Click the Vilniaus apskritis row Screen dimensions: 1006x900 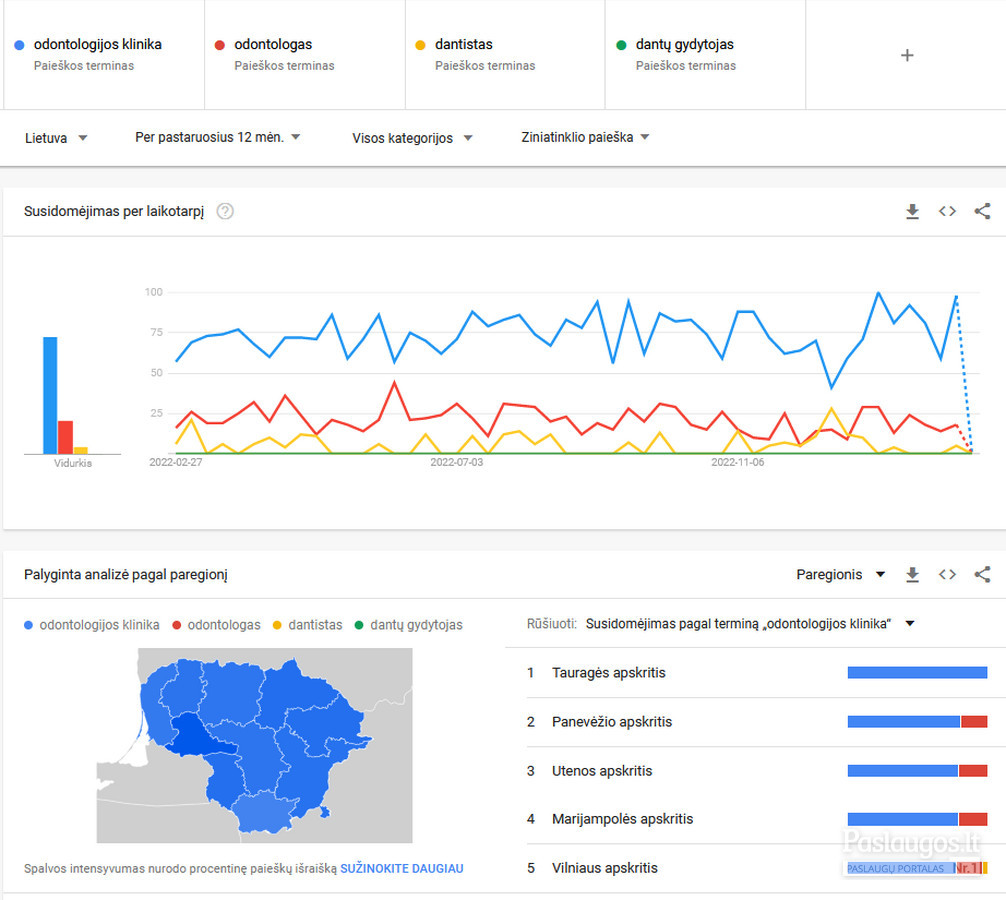pos(757,868)
